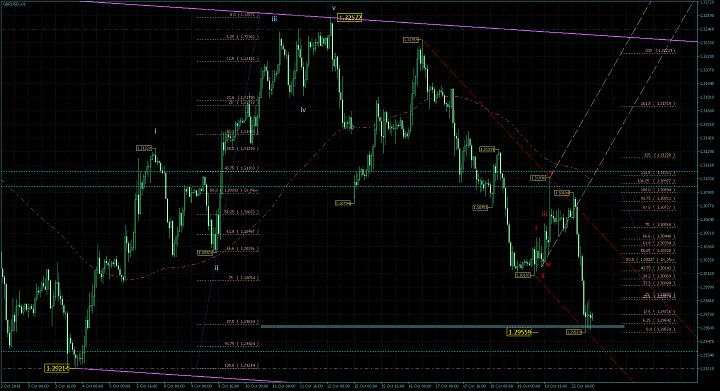This screenshot has height=391, width=720.
Task: Select the Fibonacci 161.8 level label at right
Action: tap(658, 104)
